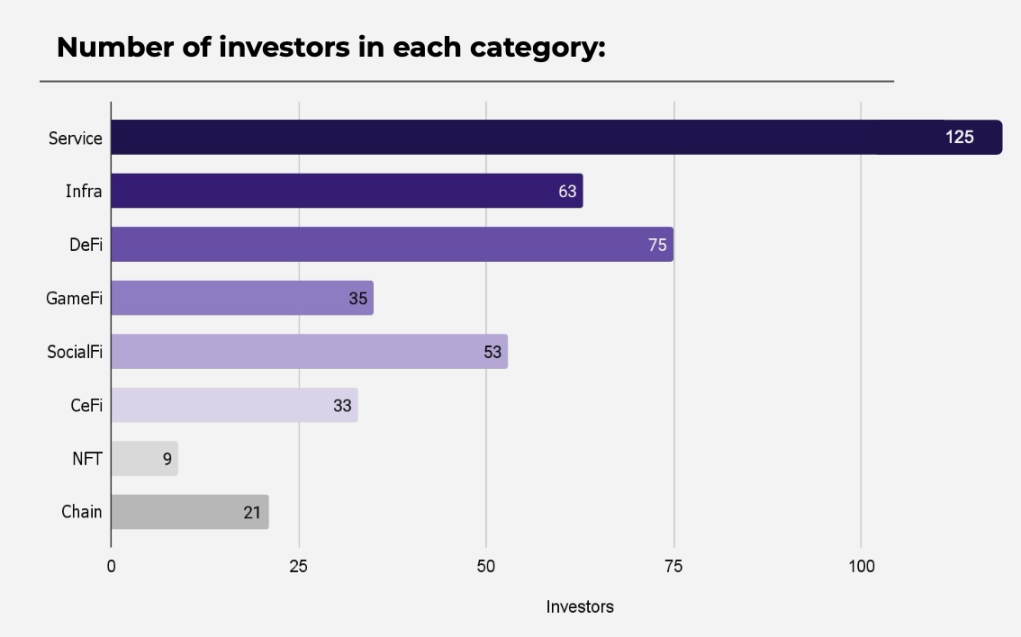1021x637 pixels.
Task: Click the DeFi category label
Action: pyautogui.click(x=86, y=244)
